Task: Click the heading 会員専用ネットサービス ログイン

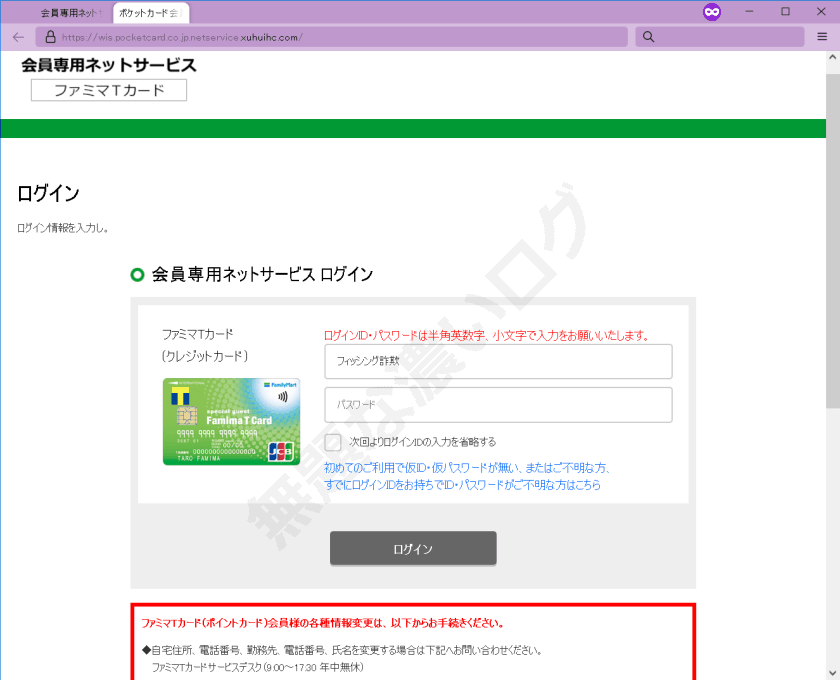Action: click(x=262, y=274)
